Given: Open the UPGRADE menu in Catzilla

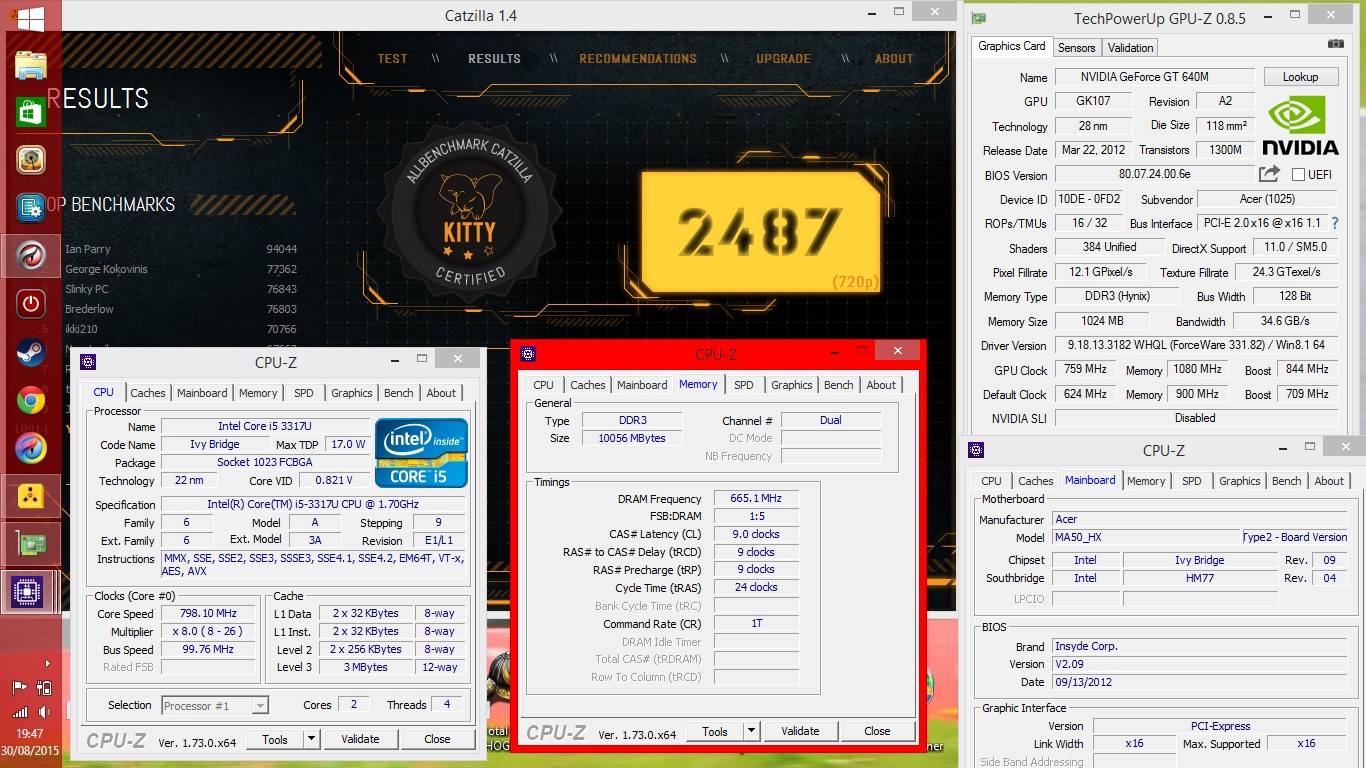Looking at the screenshot, I should pos(783,59).
